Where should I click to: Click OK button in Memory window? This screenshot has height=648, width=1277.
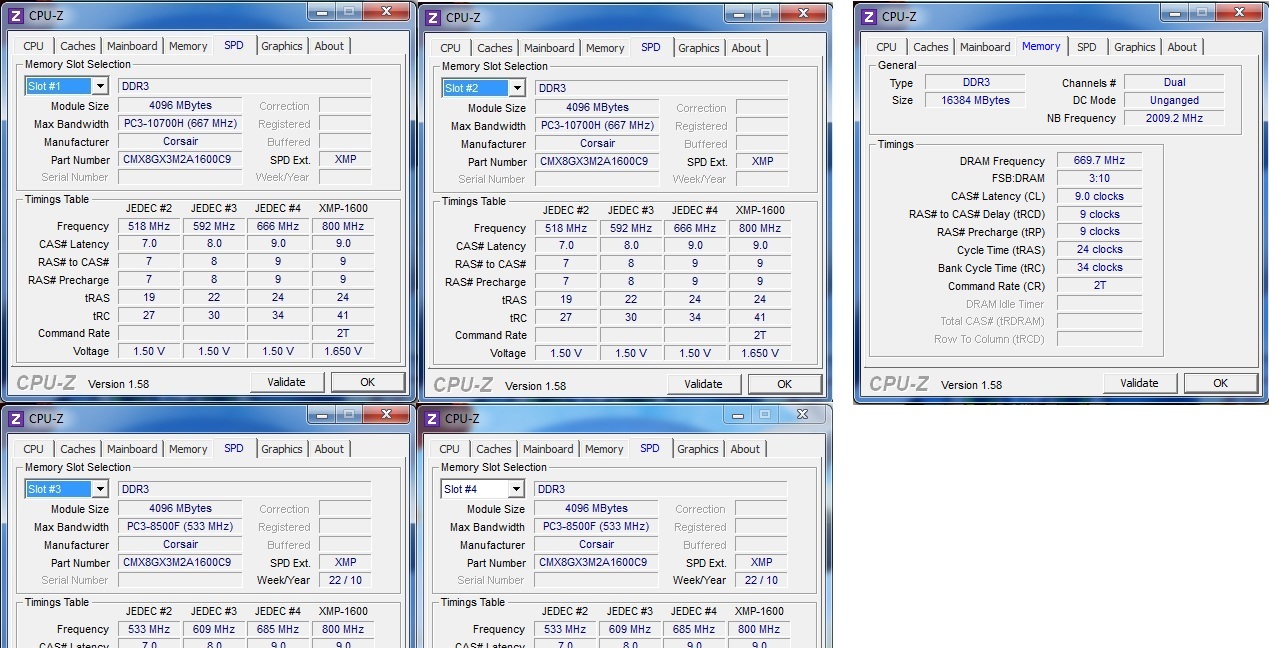(x=1221, y=383)
